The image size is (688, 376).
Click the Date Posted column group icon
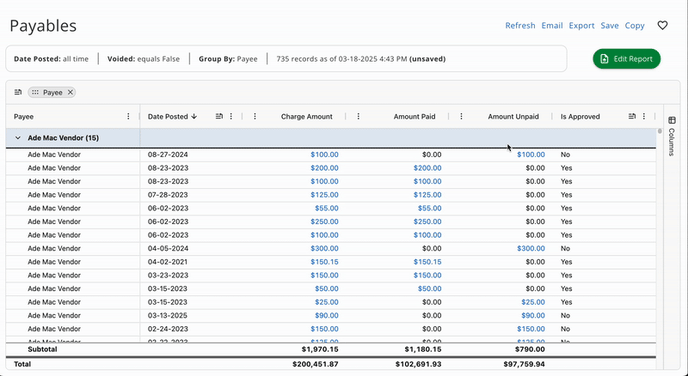point(219,116)
